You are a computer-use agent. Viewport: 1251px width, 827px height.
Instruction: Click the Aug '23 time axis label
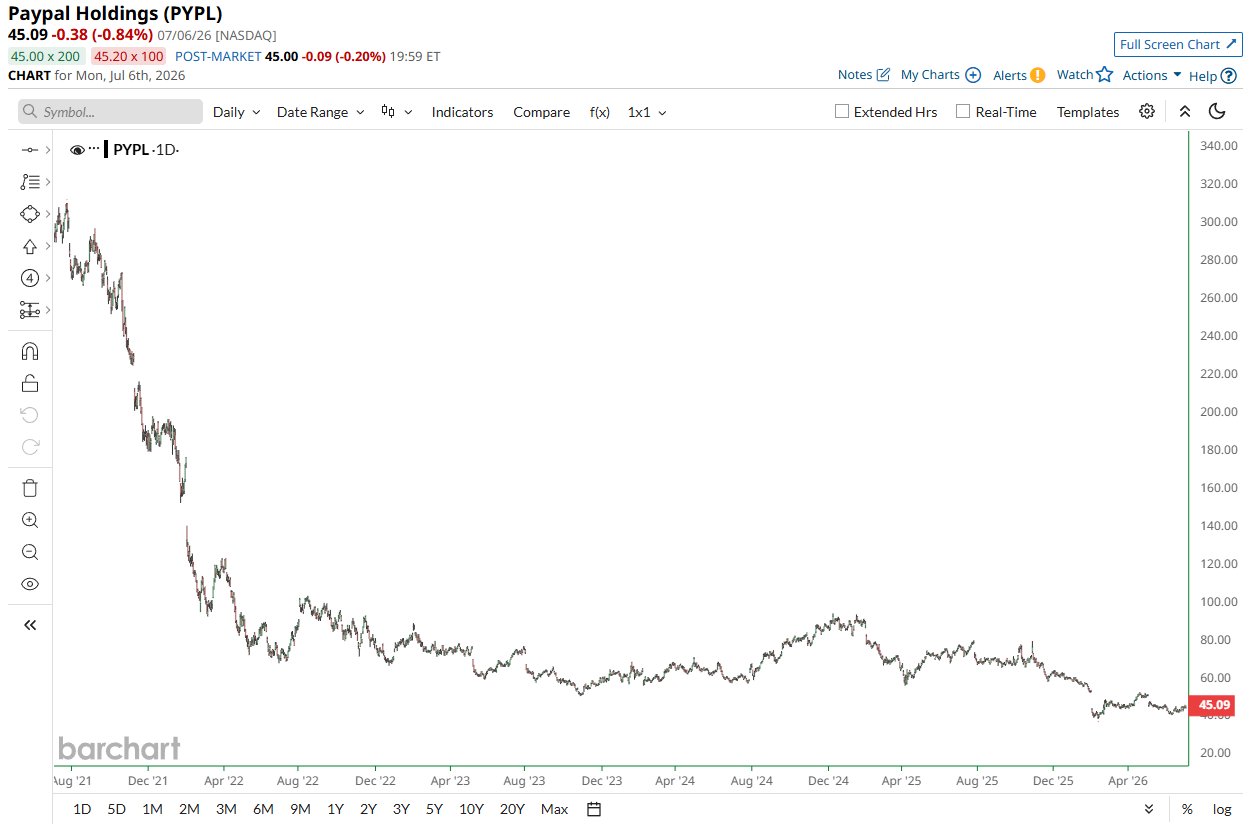click(x=523, y=779)
